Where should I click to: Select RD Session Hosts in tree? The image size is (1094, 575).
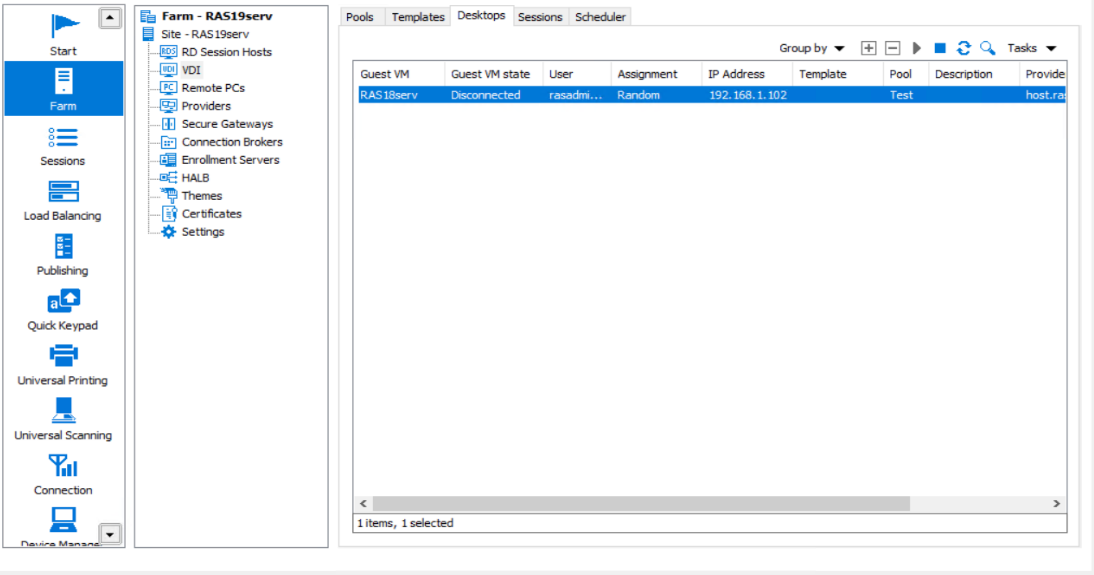(x=226, y=52)
